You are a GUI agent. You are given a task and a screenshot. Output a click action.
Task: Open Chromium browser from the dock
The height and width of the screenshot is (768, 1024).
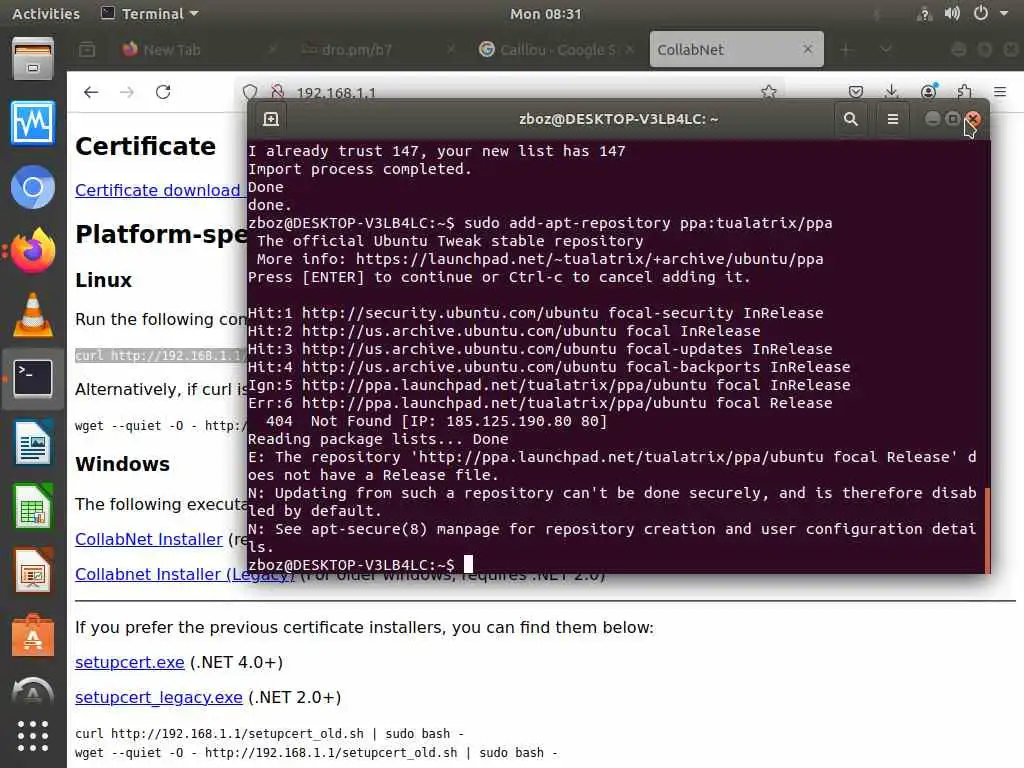pyautogui.click(x=33, y=187)
